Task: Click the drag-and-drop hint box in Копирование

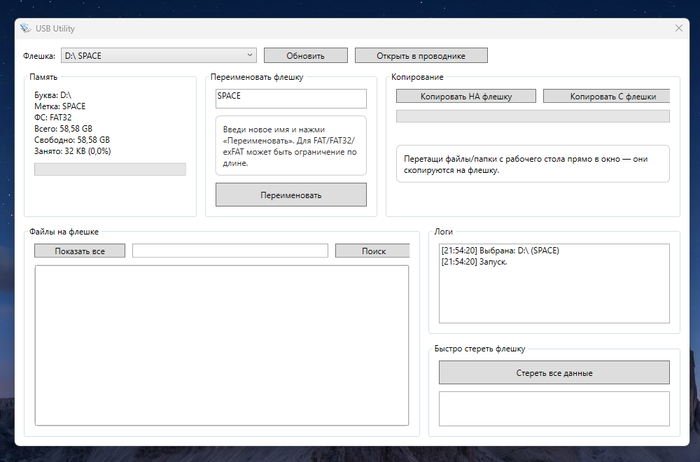Action: pos(532,164)
